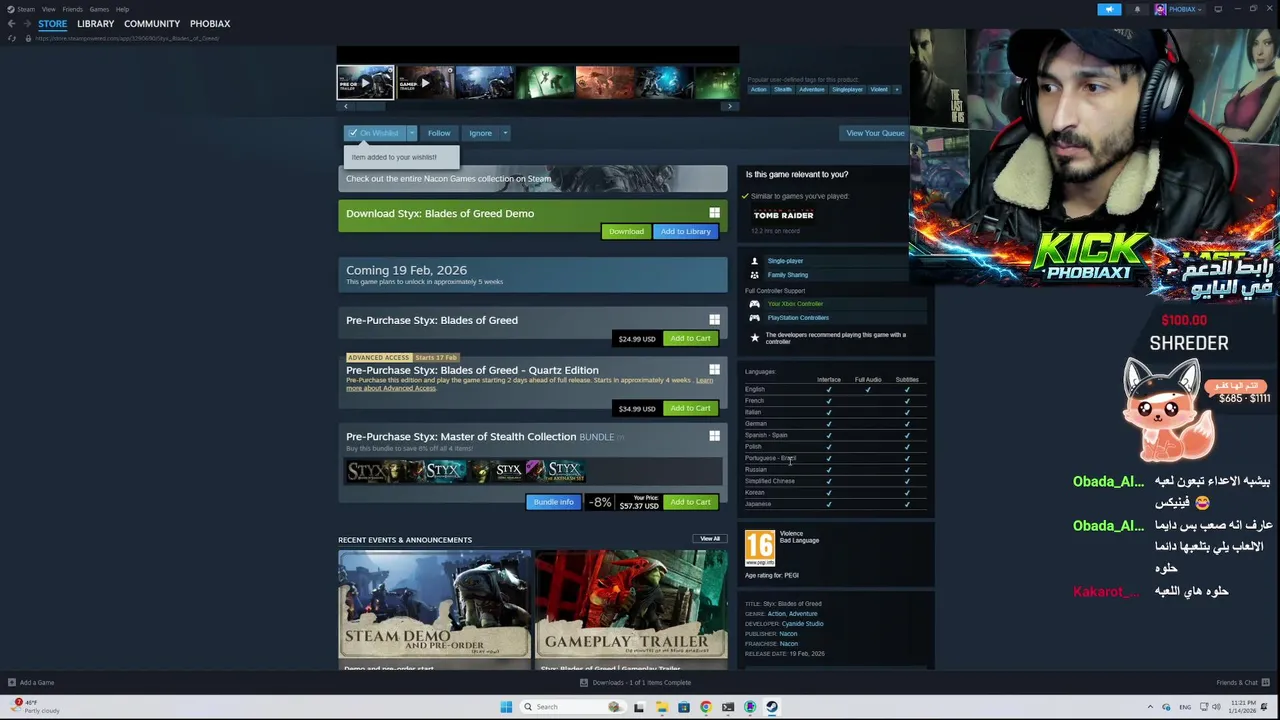Click the Xbox Controller icon
1280x720 pixels.
[x=754, y=304]
